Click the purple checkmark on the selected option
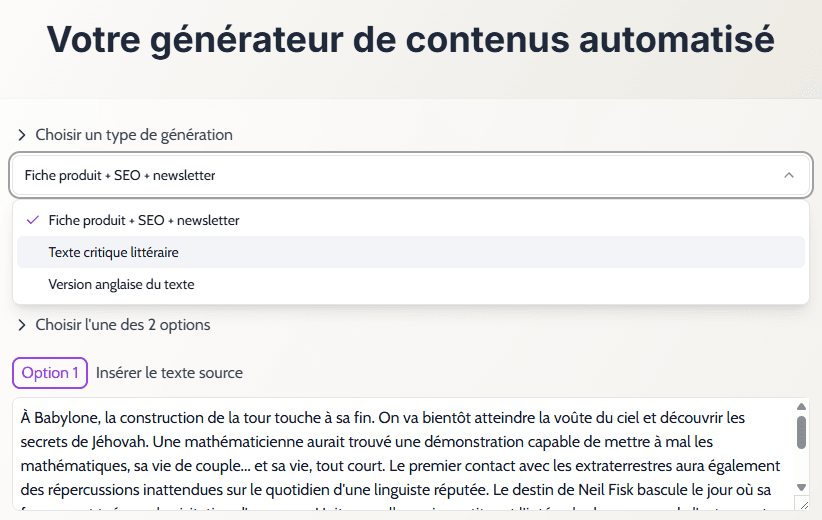822x520 pixels. click(33, 220)
